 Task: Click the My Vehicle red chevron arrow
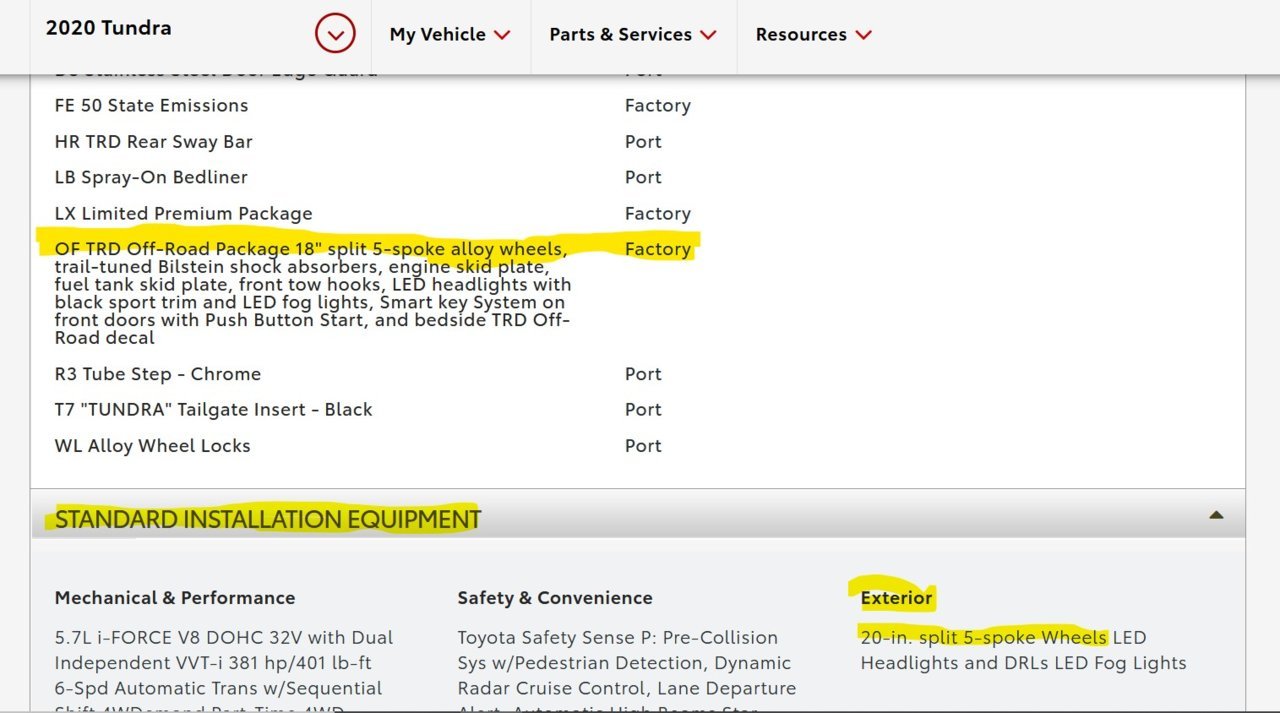pyautogui.click(x=502, y=35)
